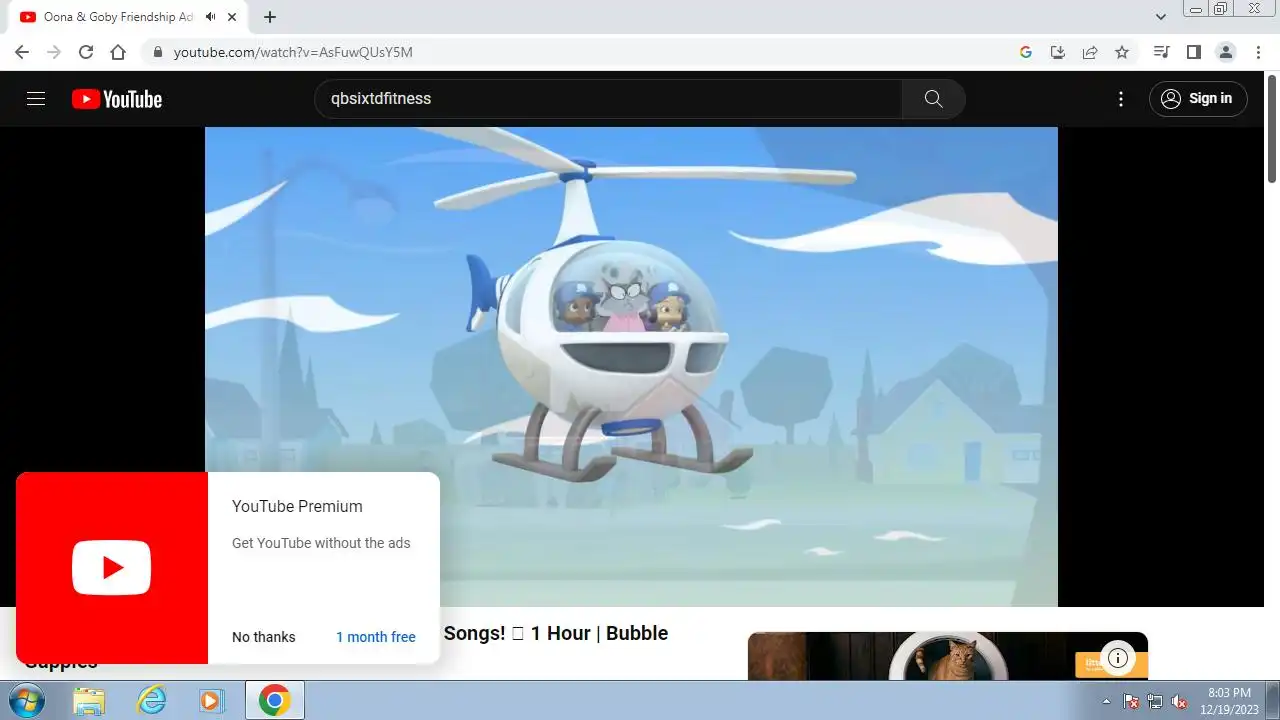The height and width of the screenshot is (720, 1280).
Task: Open Google icon in address bar
Action: pos(1025,52)
